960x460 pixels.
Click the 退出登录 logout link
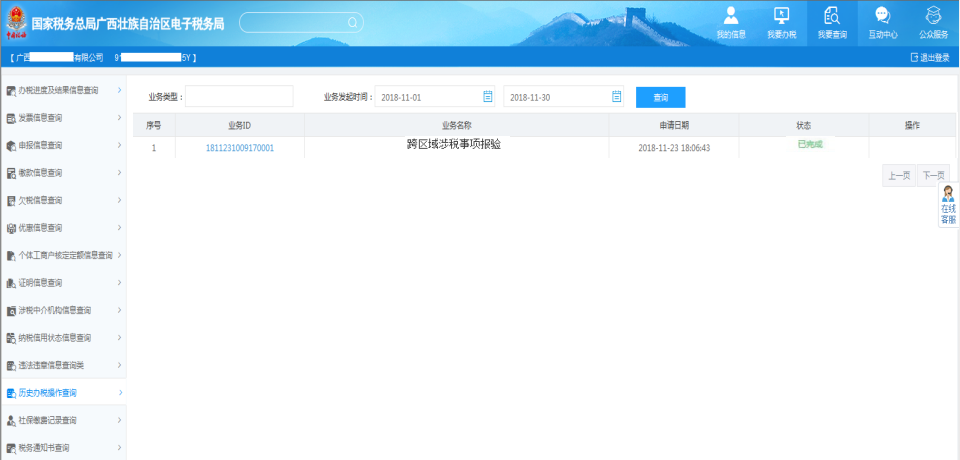point(930,58)
